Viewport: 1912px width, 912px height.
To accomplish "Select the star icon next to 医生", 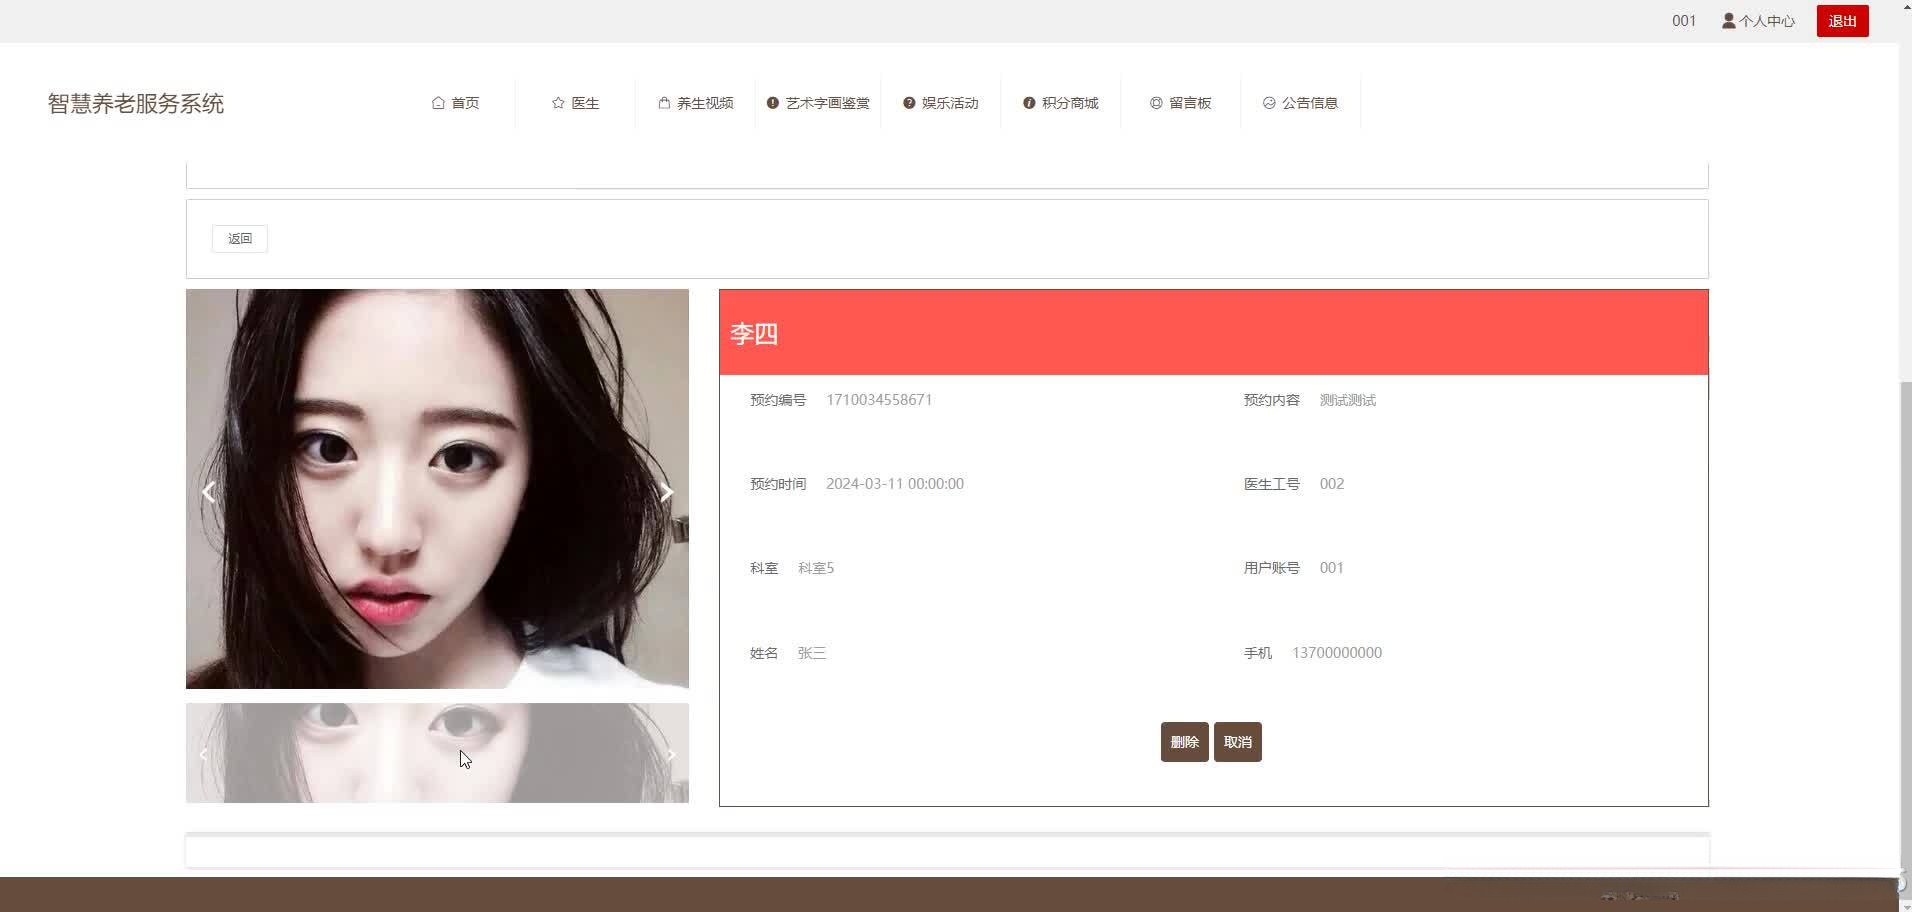I will [x=557, y=102].
